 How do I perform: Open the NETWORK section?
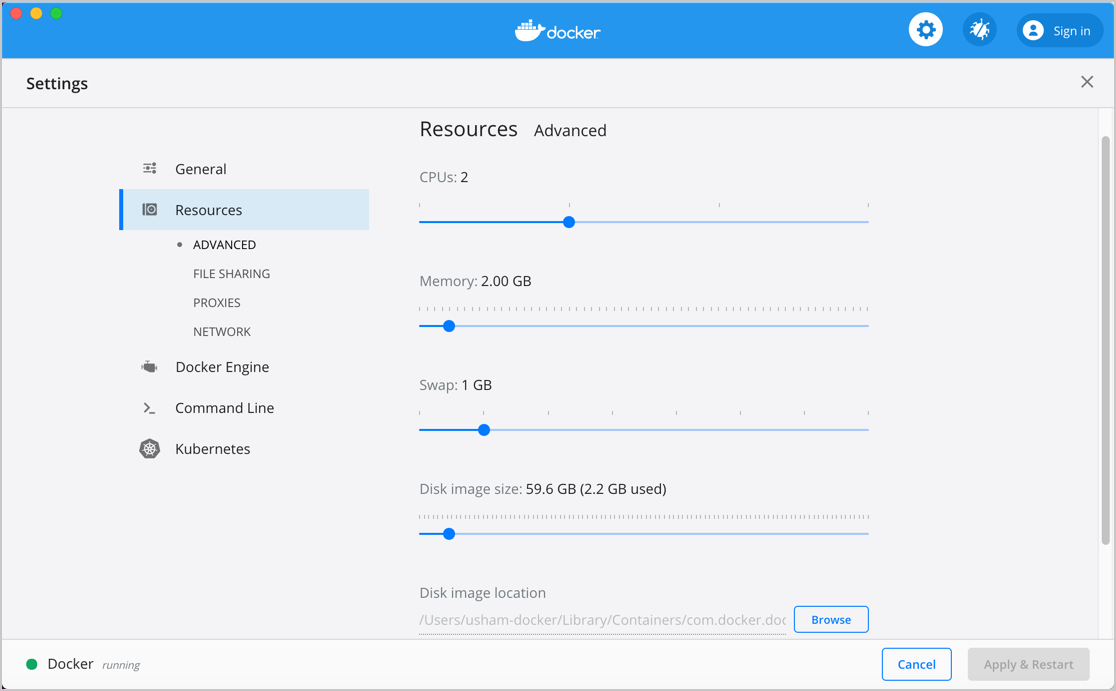tap(221, 331)
